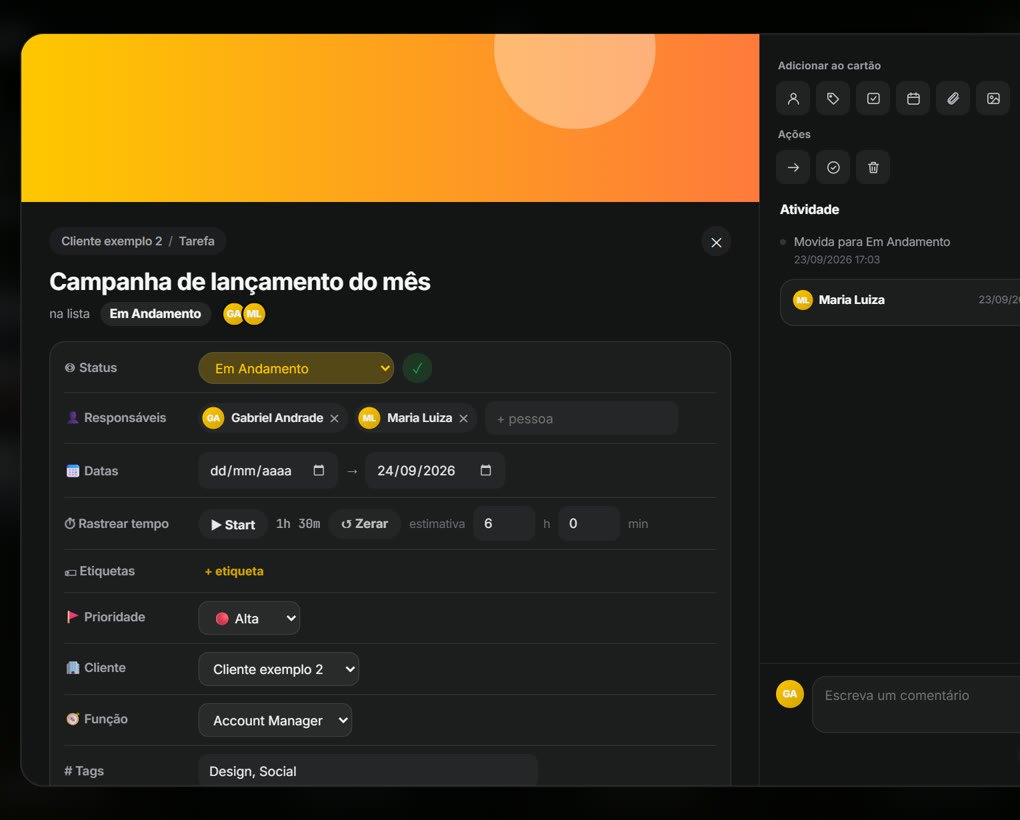Click the move card arrow icon
Viewport: 1020px width, 820px height.
[x=793, y=168]
